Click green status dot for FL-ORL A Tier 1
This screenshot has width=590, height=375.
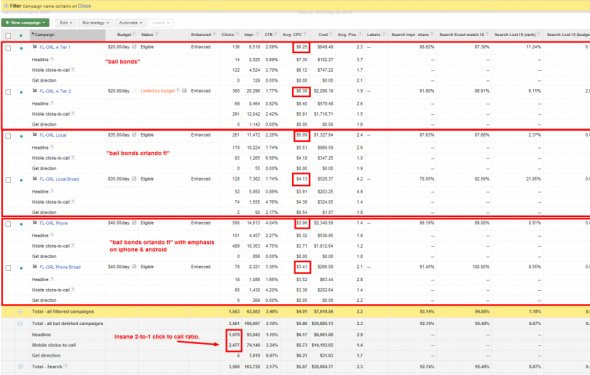[21, 48]
